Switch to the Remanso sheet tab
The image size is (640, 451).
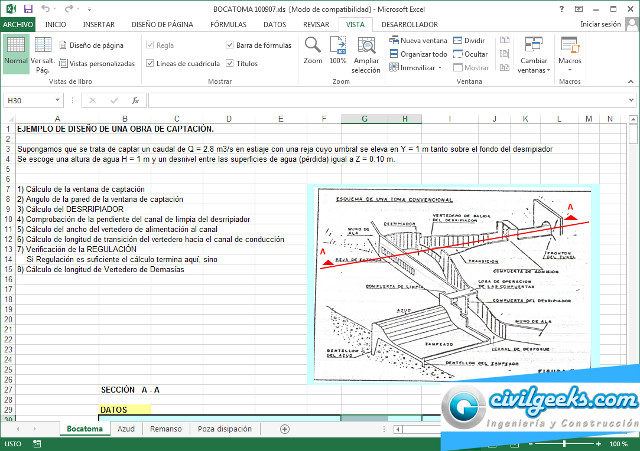pyautogui.click(x=166, y=428)
